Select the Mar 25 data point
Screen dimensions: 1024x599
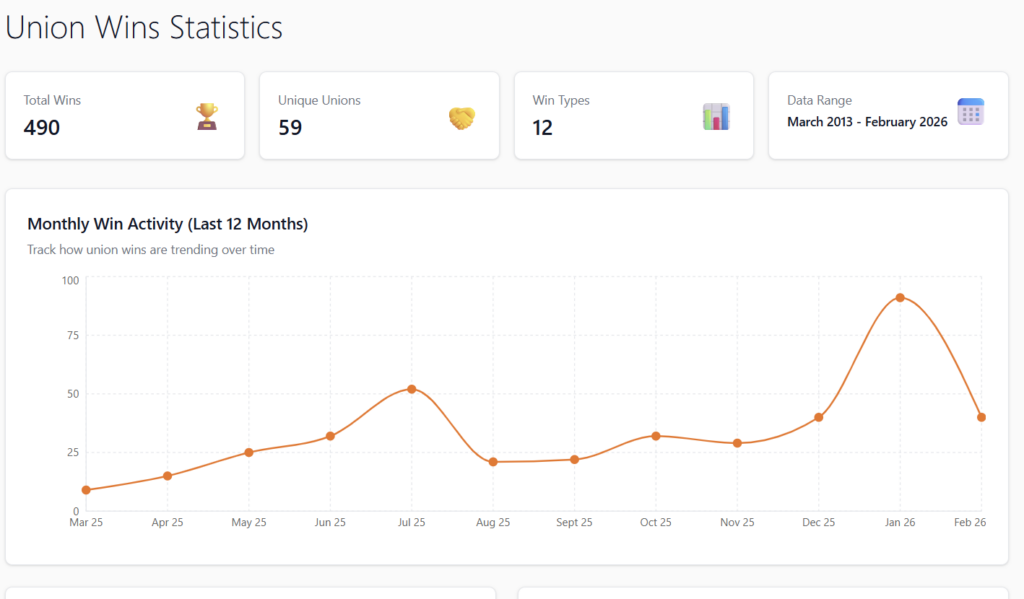(86, 490)
